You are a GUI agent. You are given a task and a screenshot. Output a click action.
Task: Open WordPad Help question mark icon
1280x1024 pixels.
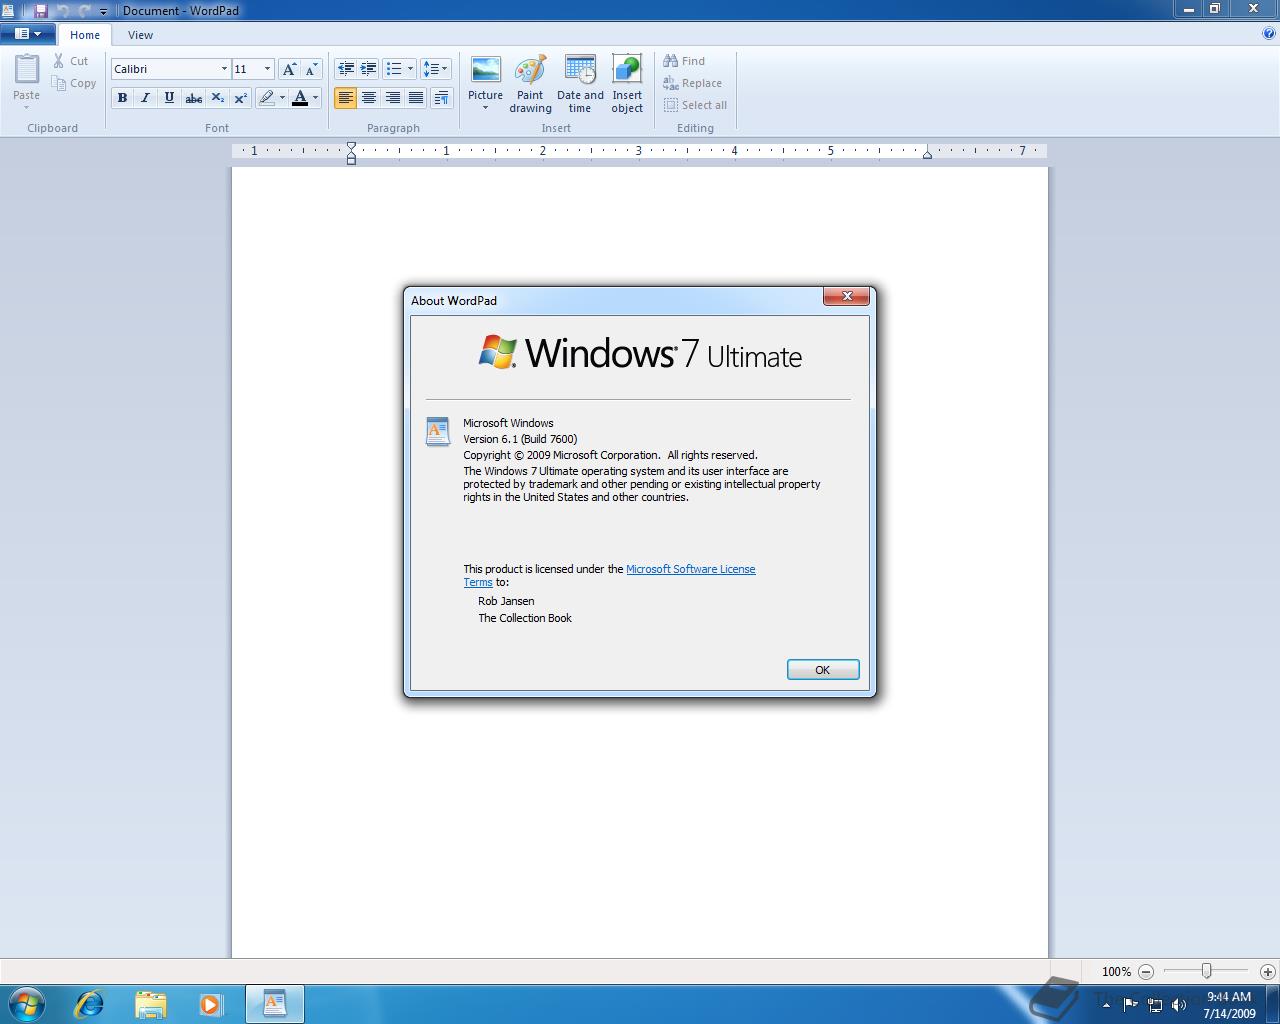point(1269,34)
